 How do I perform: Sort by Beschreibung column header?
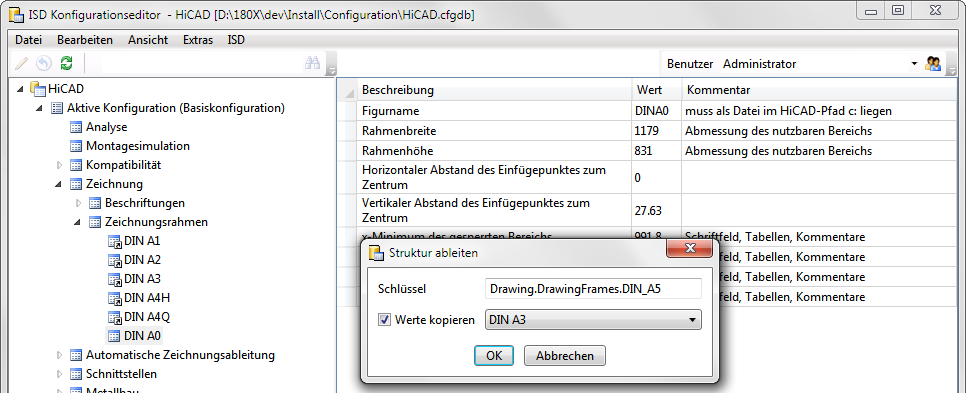coord(494,90)
